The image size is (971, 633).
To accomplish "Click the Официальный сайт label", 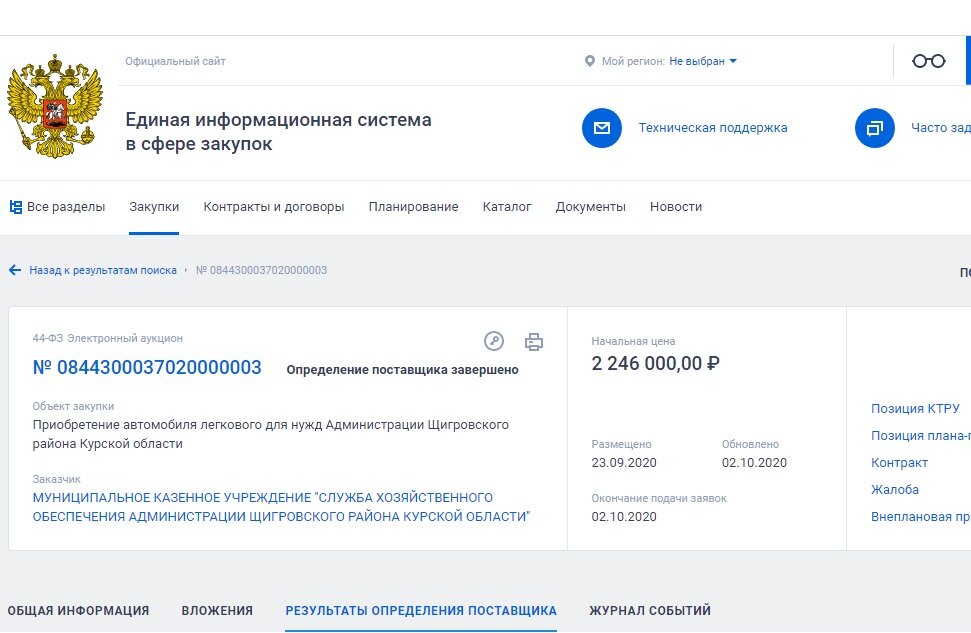I will click(175, 61).
